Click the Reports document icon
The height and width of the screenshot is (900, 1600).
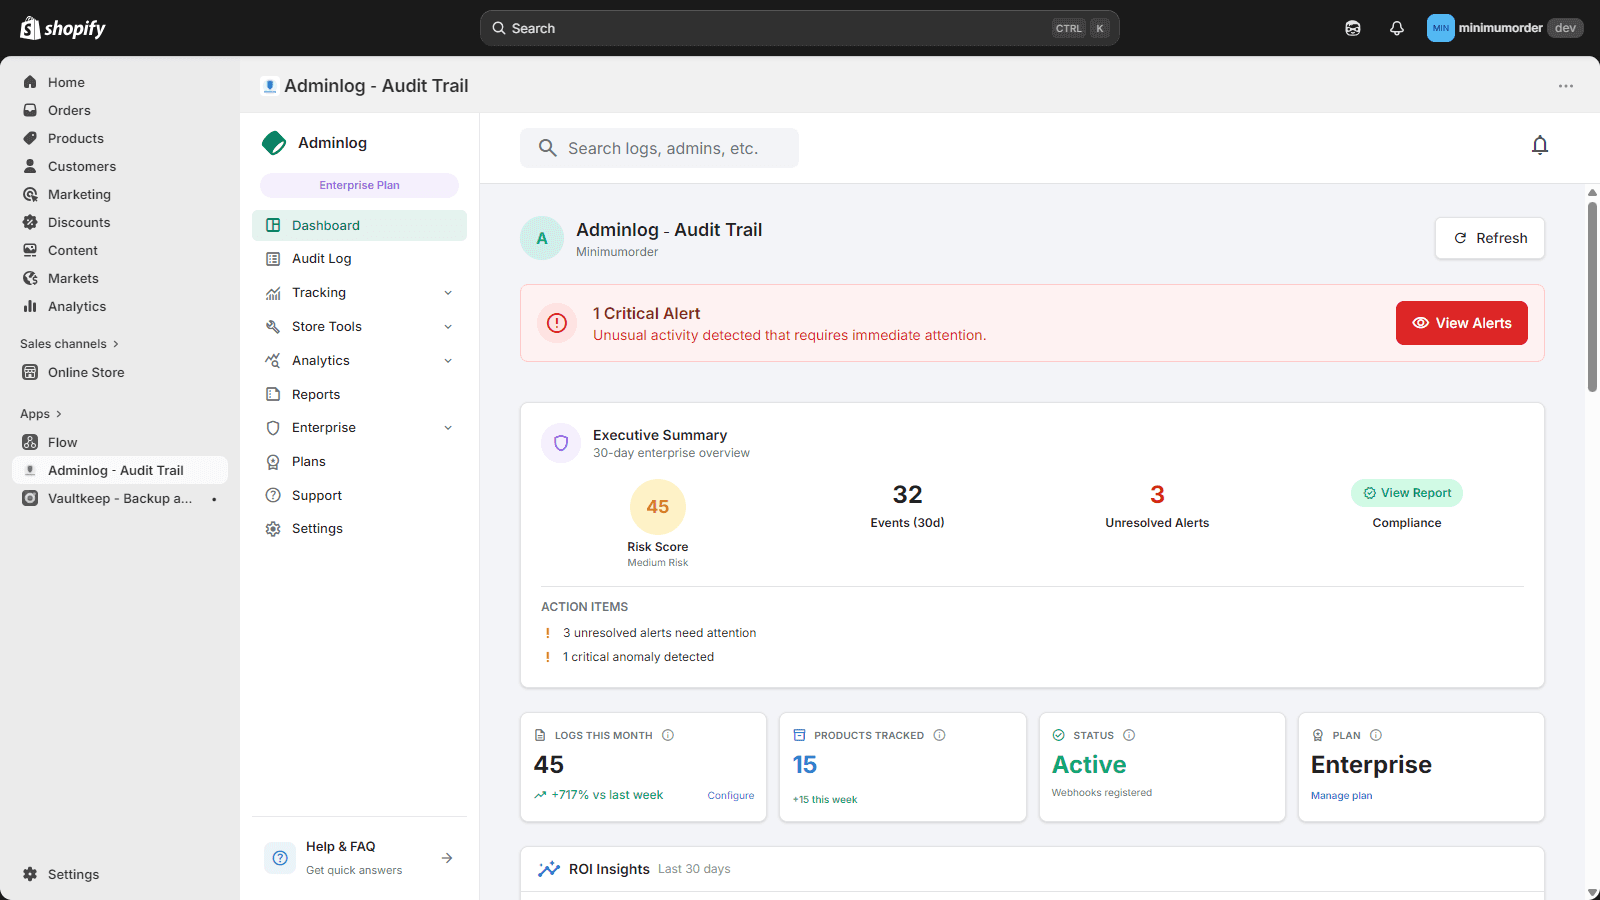click(x=273, y=394)
